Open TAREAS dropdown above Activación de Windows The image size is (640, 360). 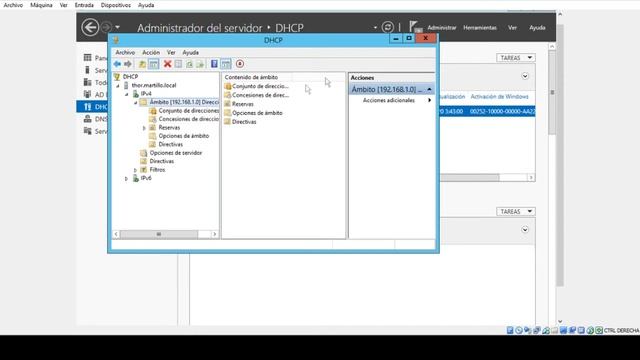(x=516, y=58)
